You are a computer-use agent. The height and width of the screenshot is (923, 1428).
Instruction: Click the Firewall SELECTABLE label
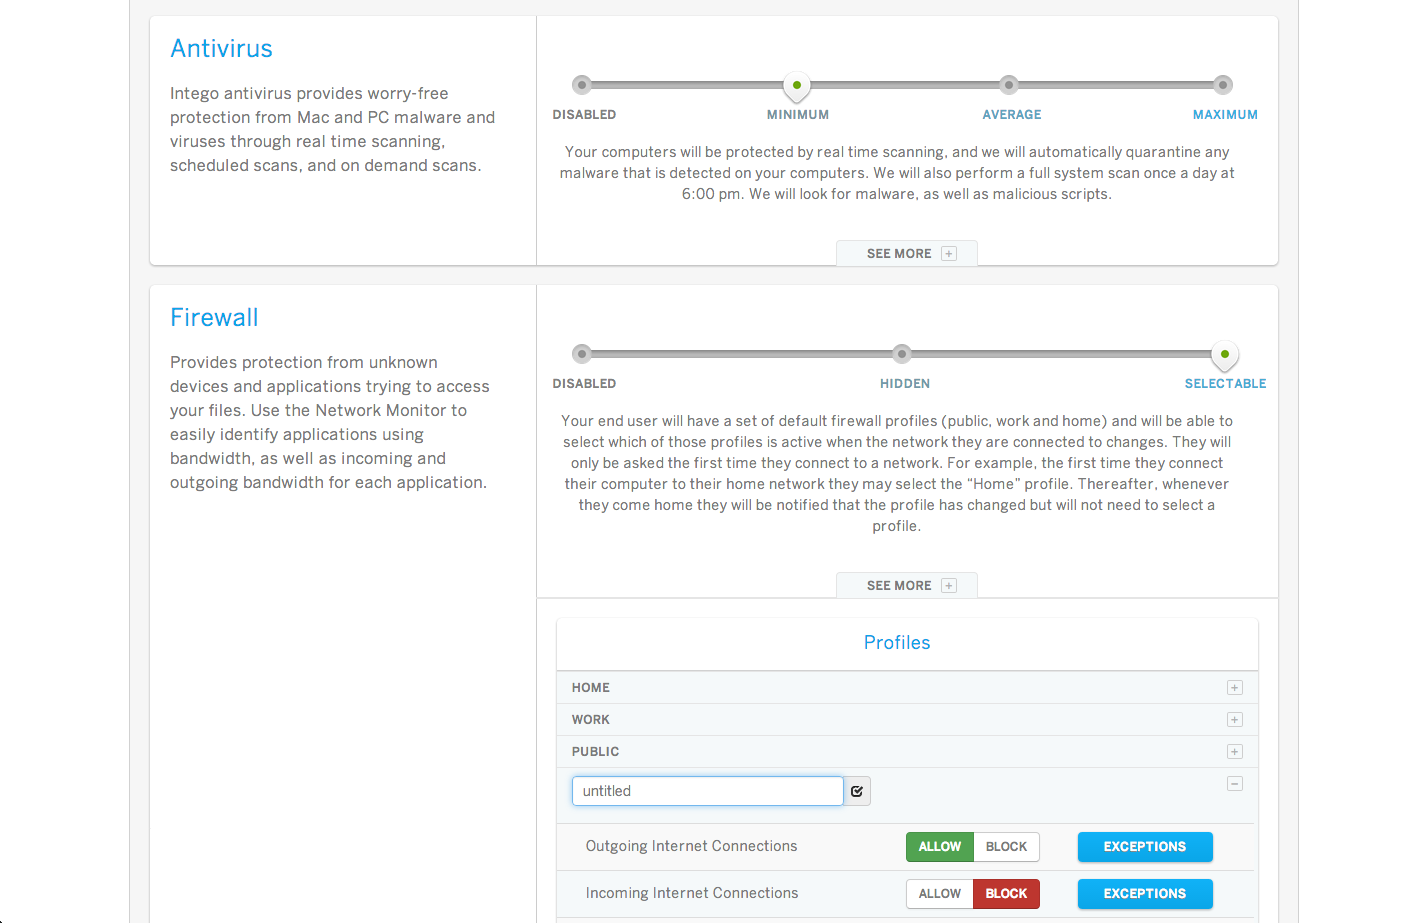[x=1225, y=384]
